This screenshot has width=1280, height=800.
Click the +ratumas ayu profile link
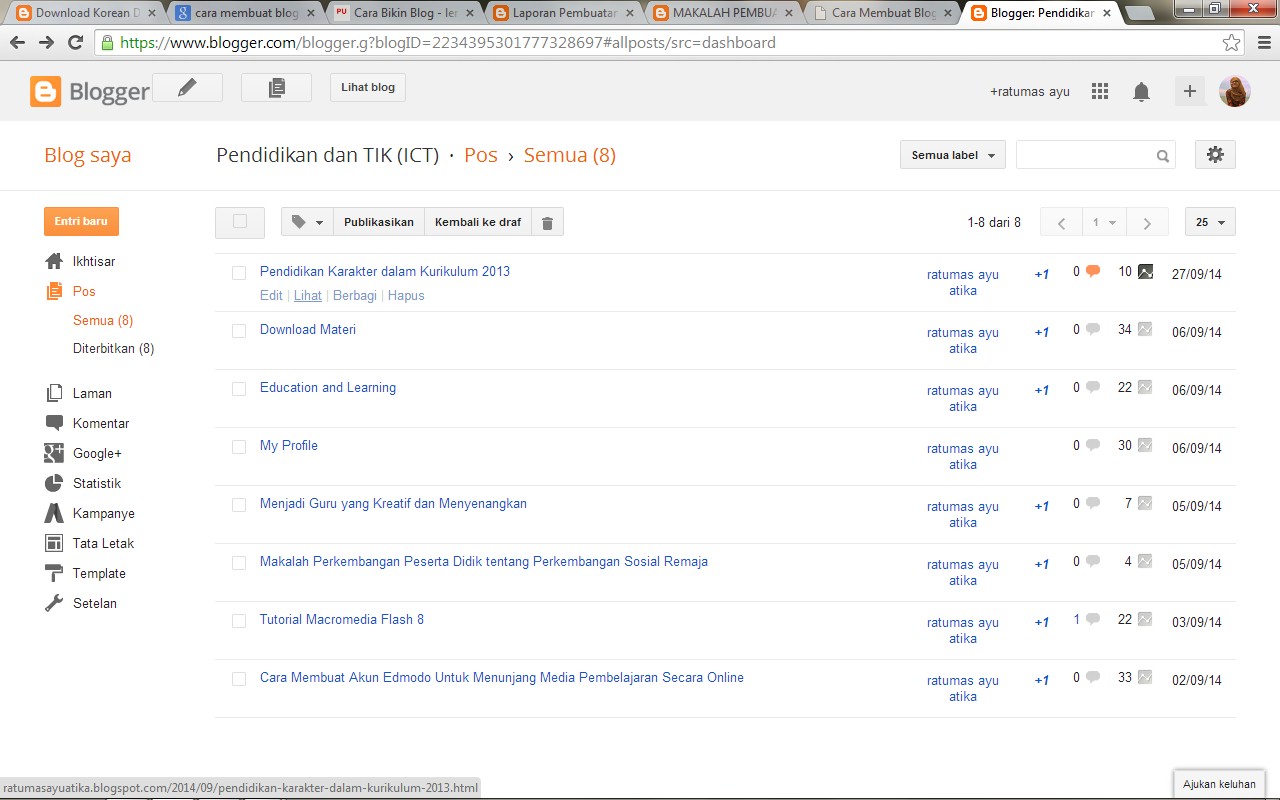(x=1030, y=91)
